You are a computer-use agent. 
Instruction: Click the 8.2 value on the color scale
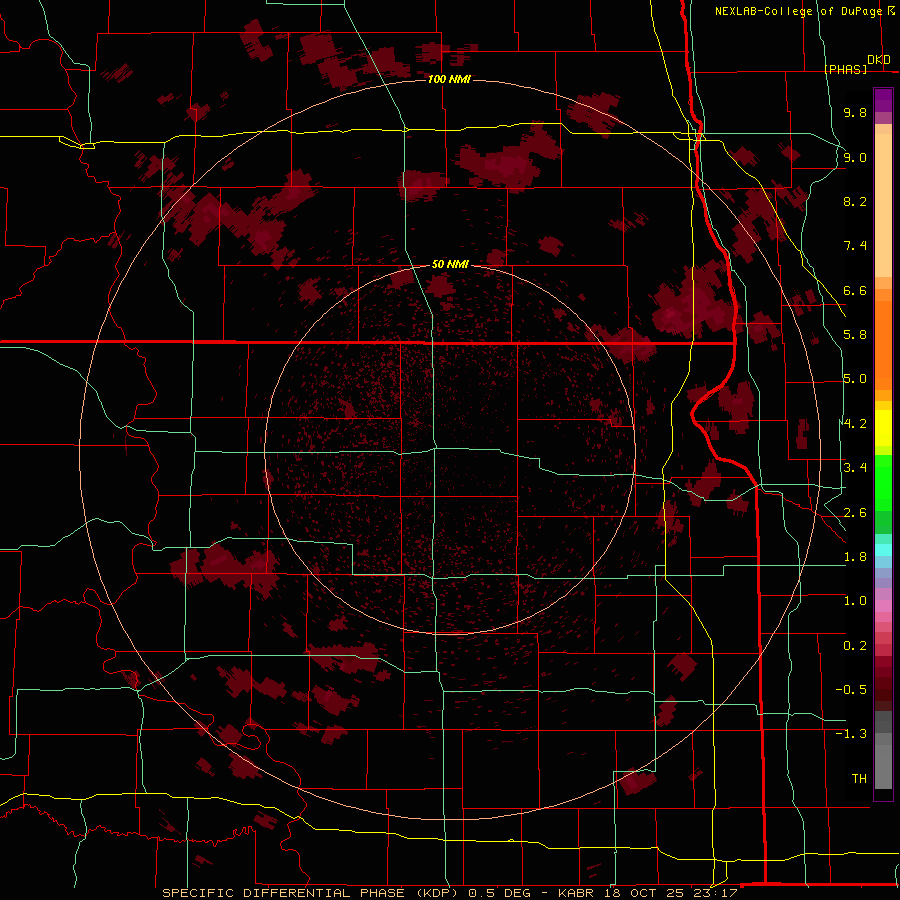click(x=855, y=201)
